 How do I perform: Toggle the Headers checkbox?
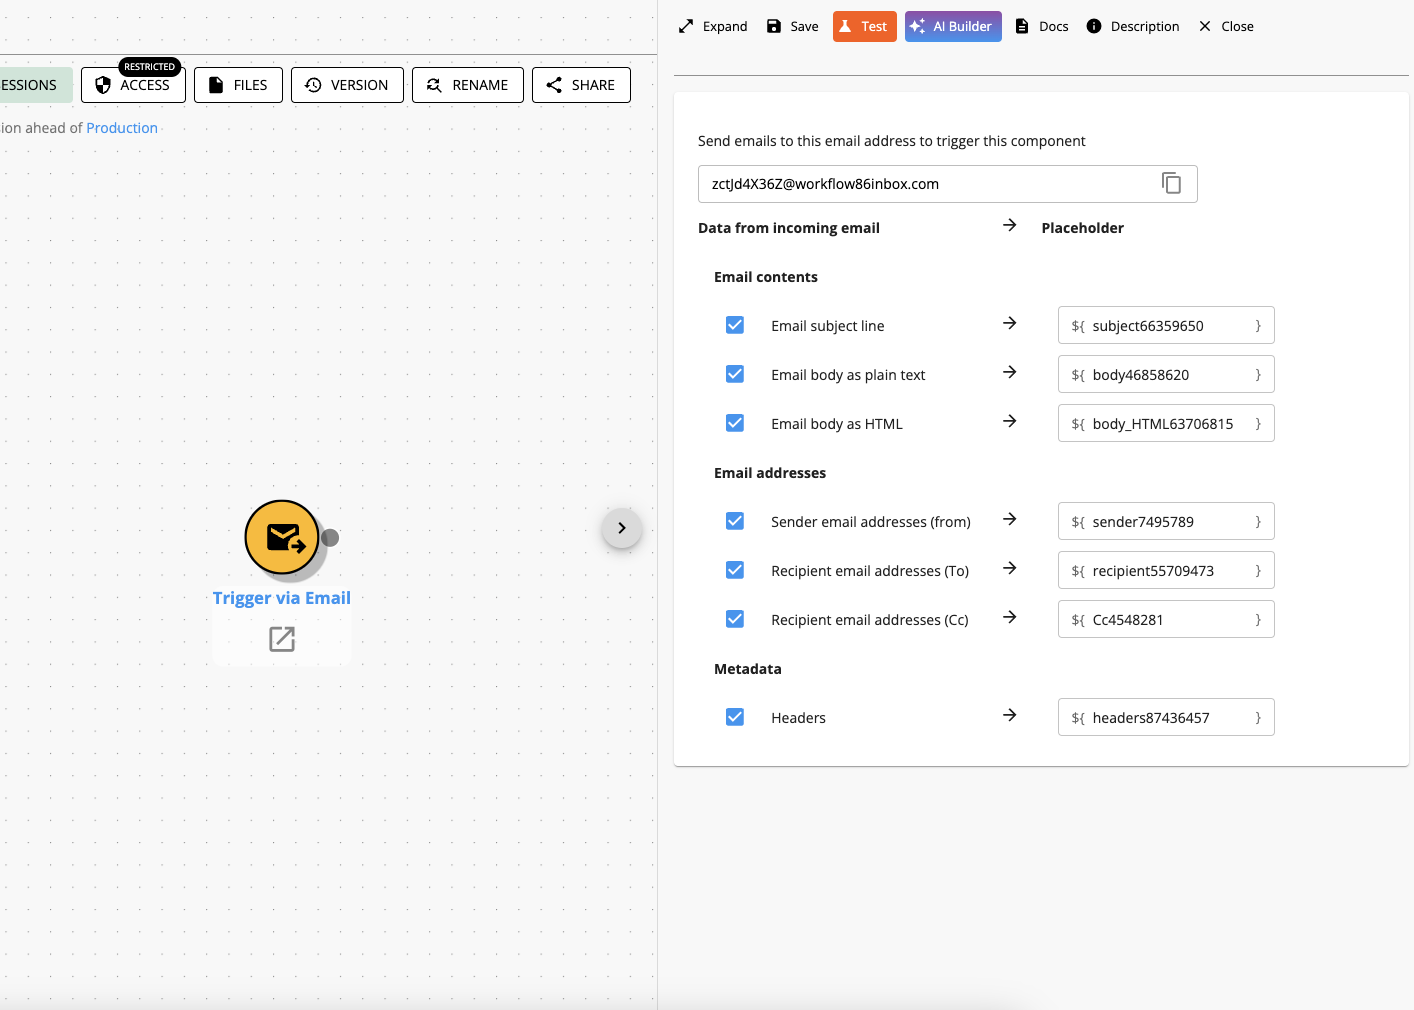tap(735, 717)
